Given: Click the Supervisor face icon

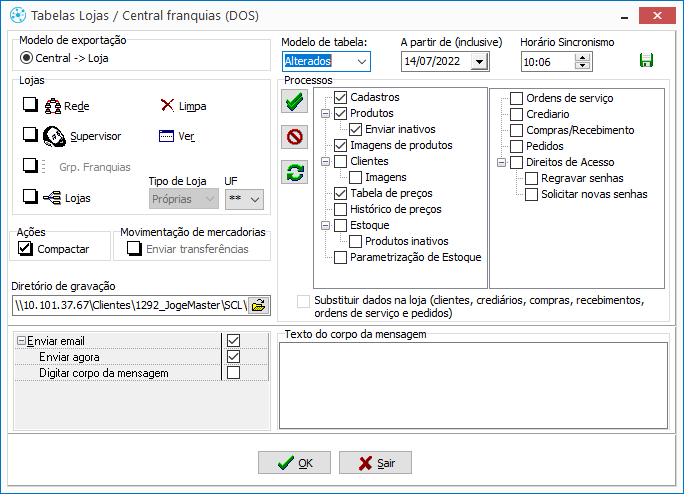Looking at the screenshot, I should (x=54, y=136).
